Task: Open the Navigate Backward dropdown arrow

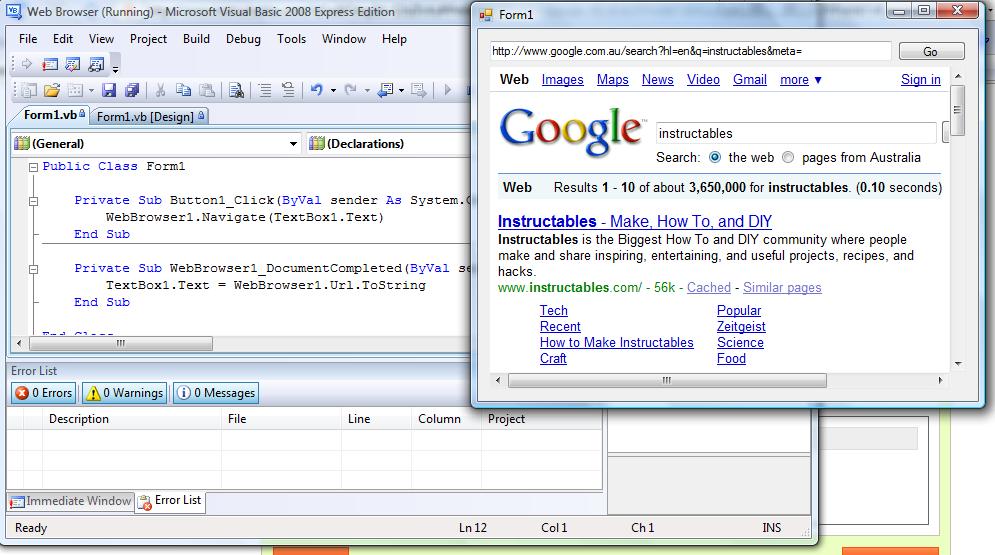Action: click(401, 91)
